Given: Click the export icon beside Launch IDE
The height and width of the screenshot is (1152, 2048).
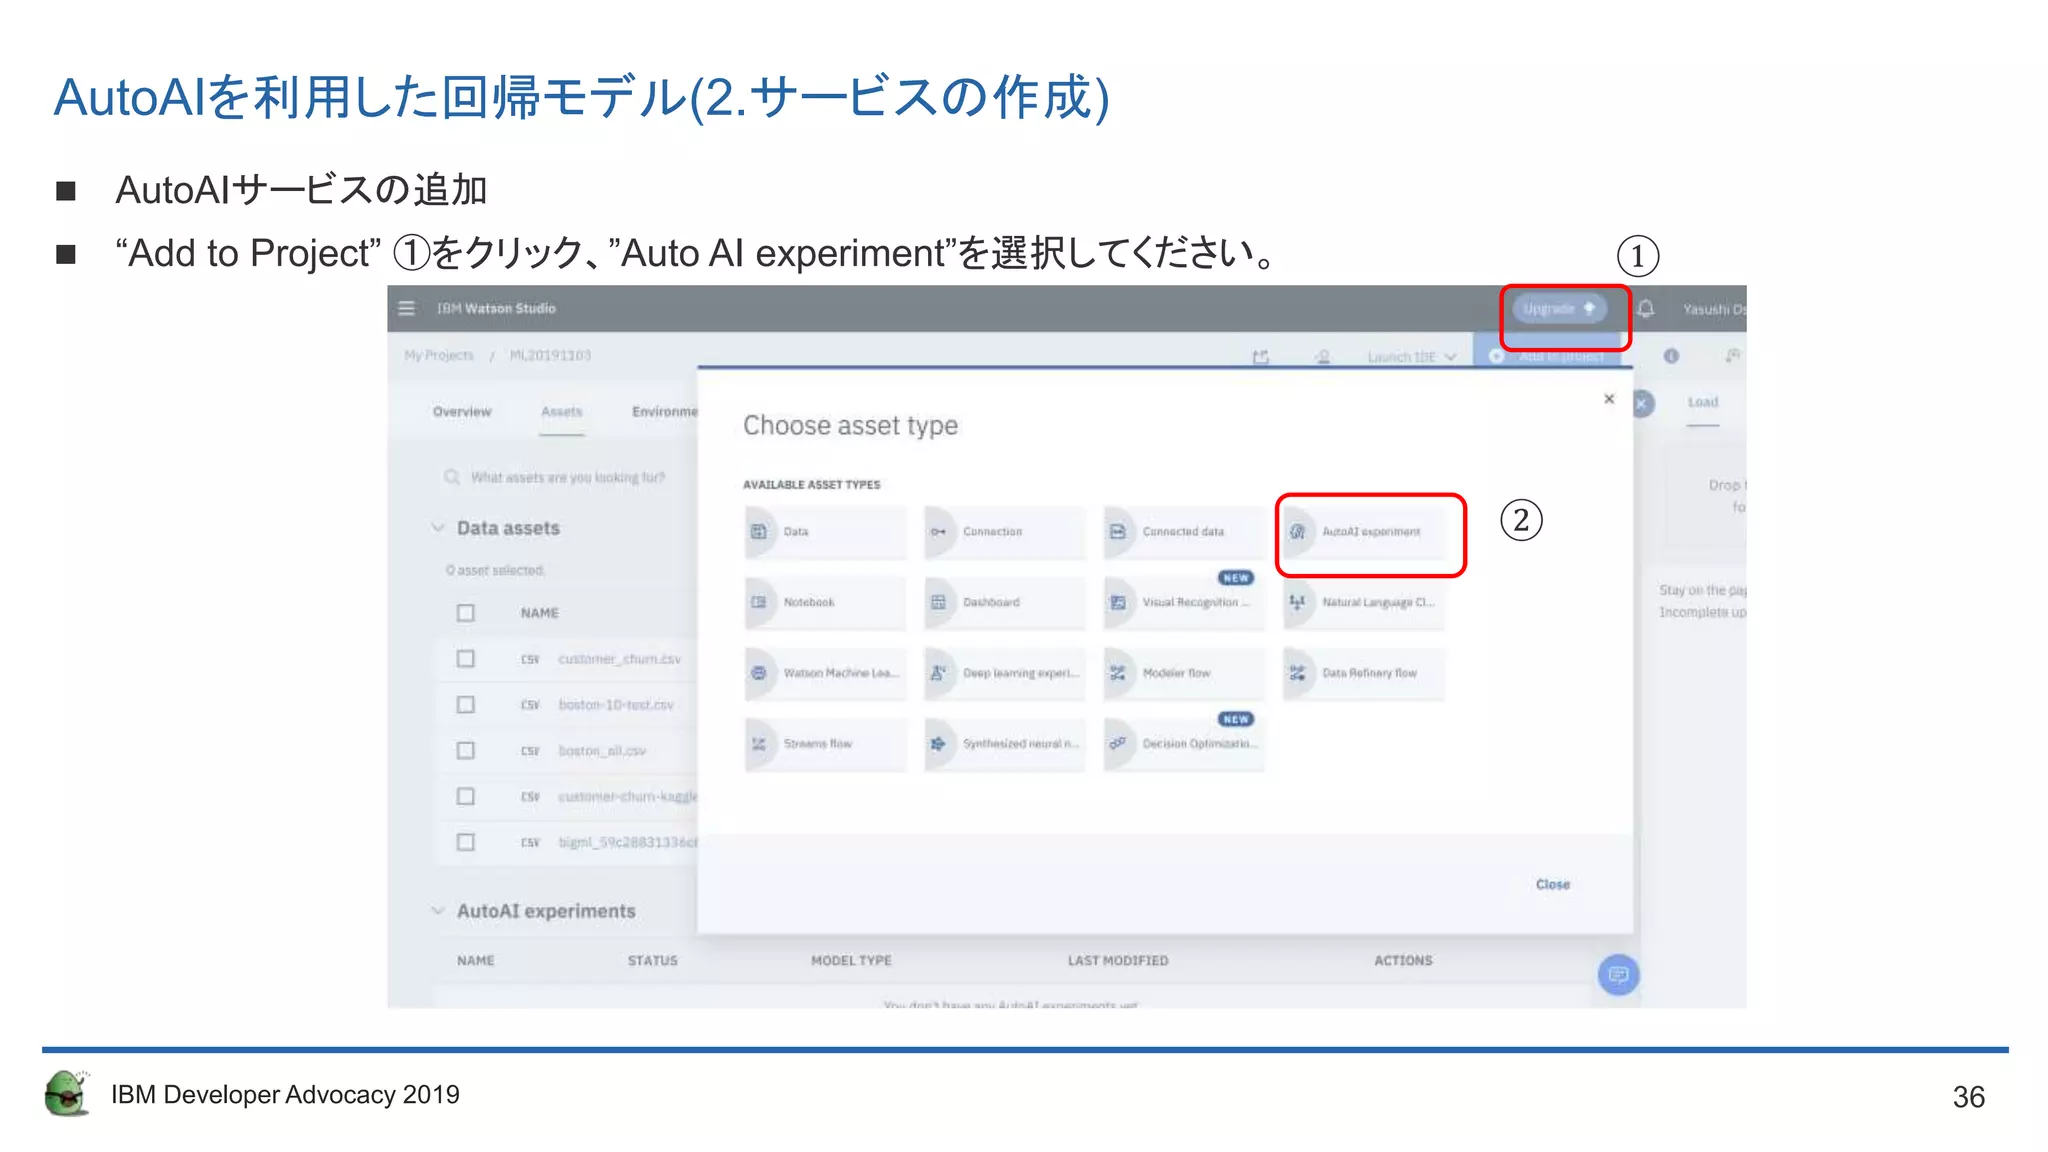Looking at the screenshot, I should (x=1261, y=357).
